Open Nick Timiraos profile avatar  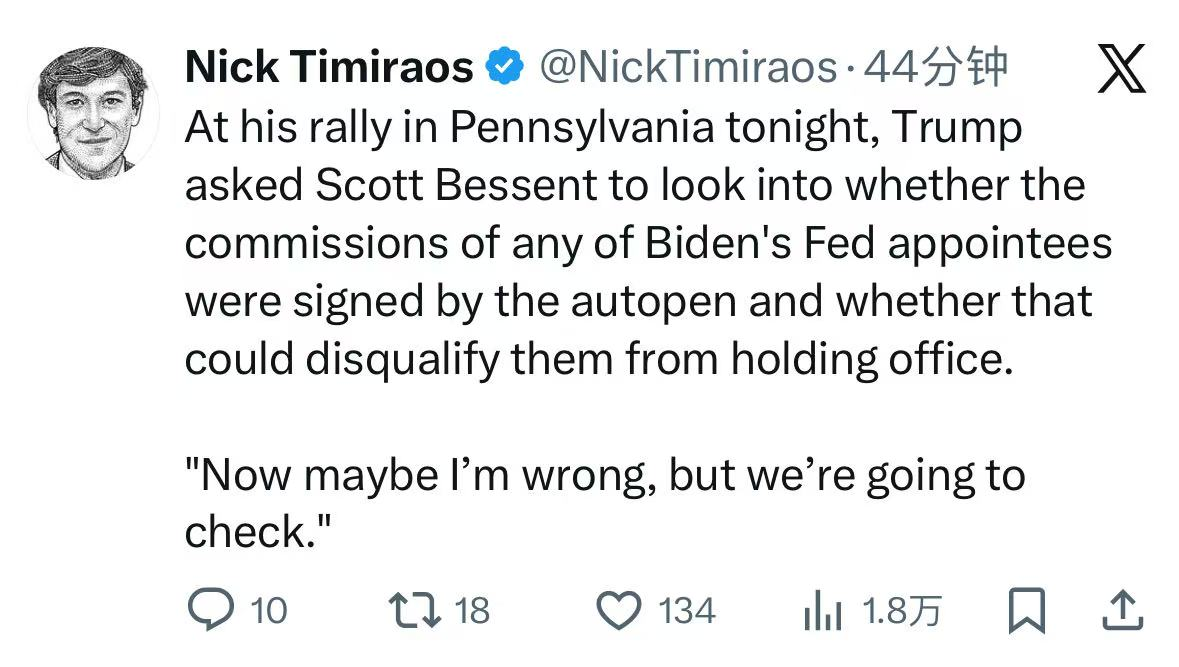(x=93, y=112)
